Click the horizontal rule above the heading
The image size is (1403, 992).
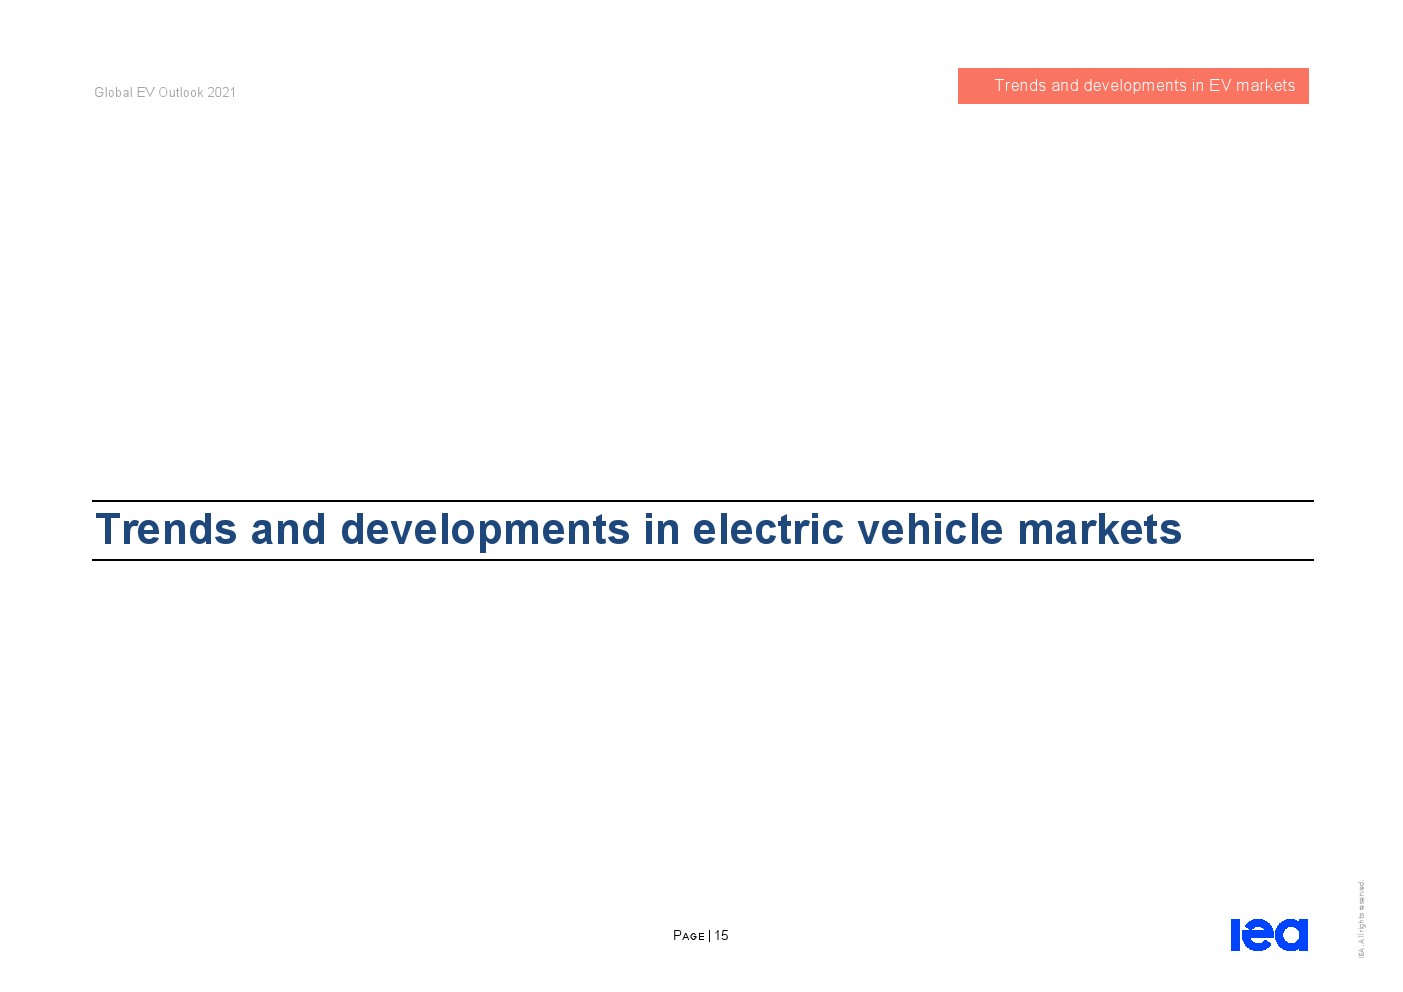pos(702,501)
